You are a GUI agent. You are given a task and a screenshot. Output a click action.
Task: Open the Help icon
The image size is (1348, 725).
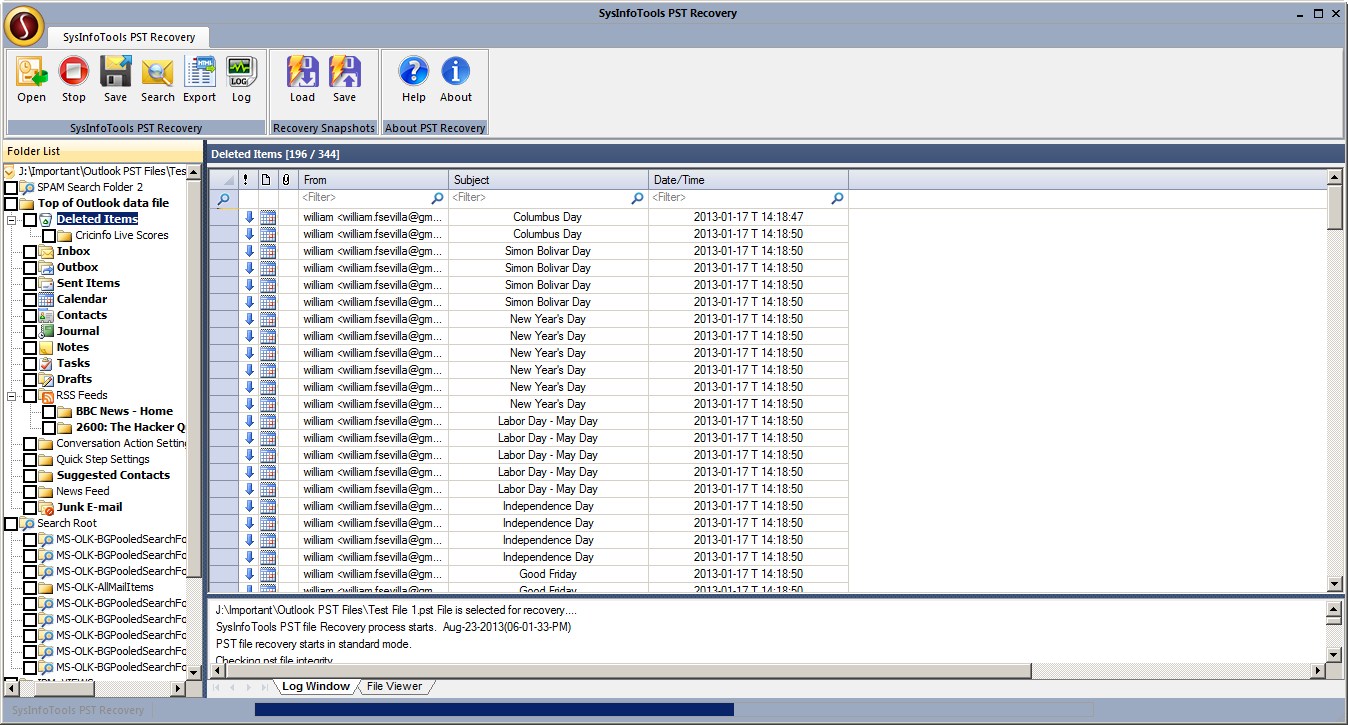point(413,72)
